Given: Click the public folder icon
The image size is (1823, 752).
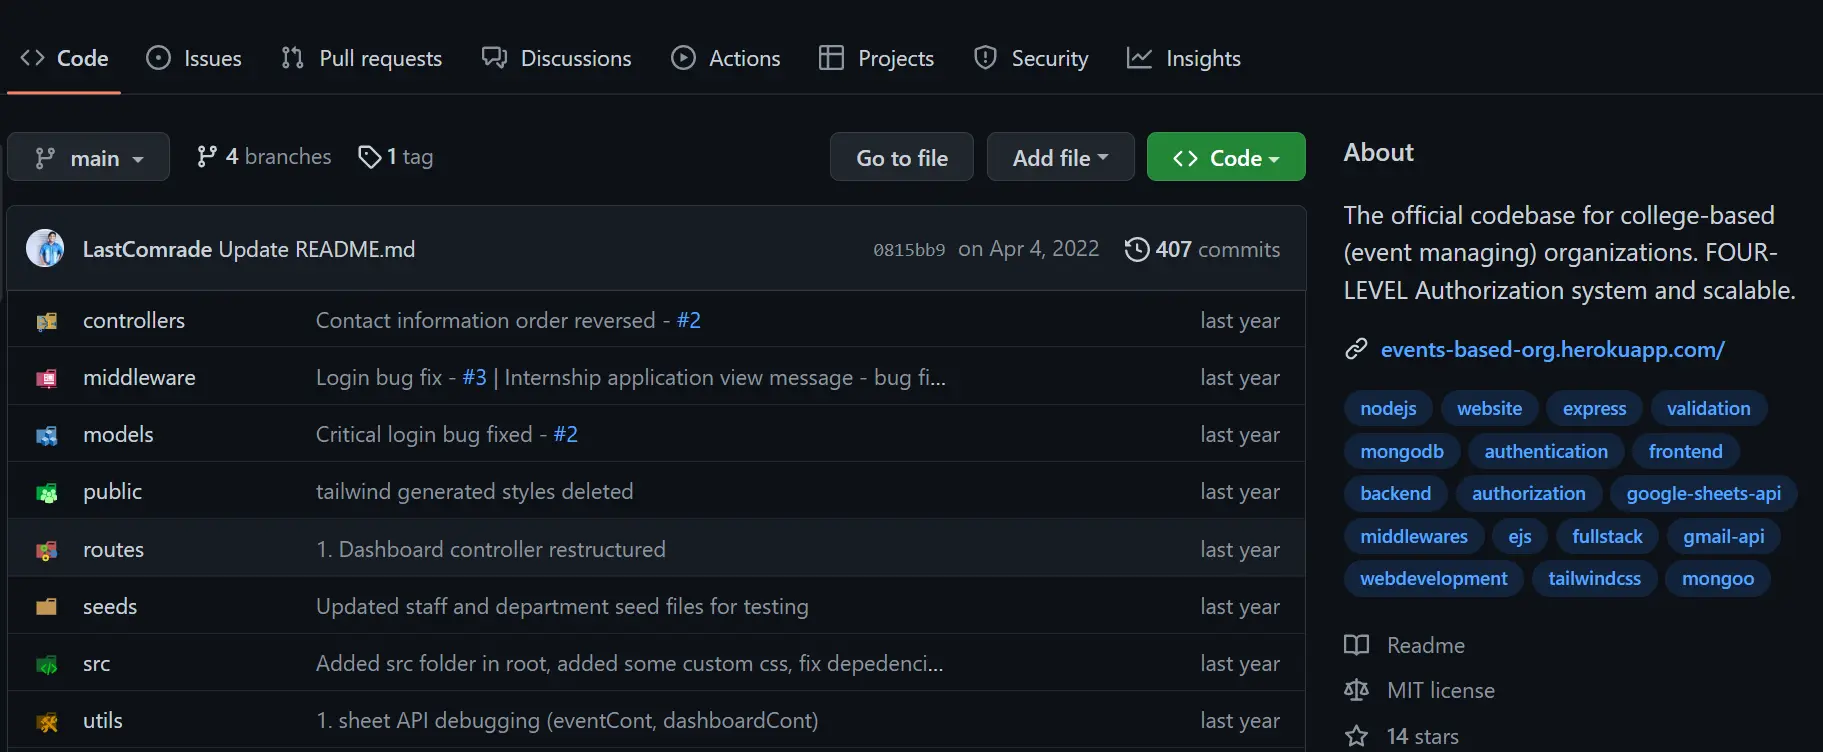Looking at the screenshot, I should tap(46, 492).
